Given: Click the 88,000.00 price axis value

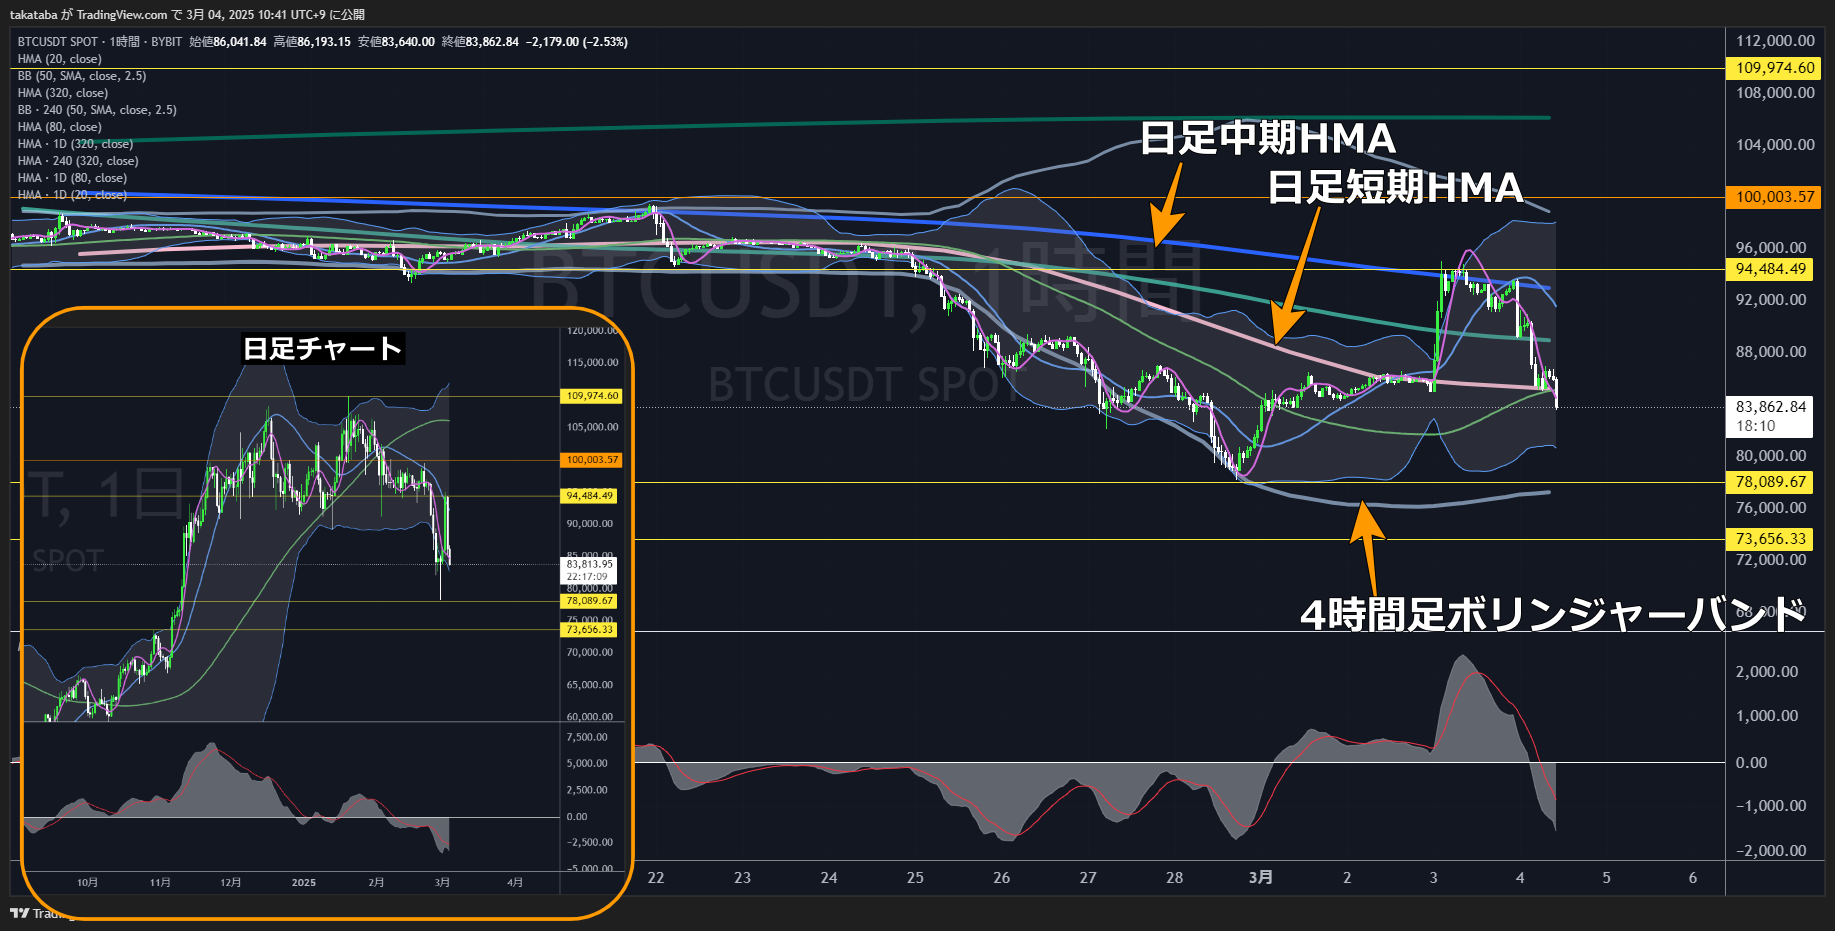Looking at the screenshot, I should point(1771,352).
